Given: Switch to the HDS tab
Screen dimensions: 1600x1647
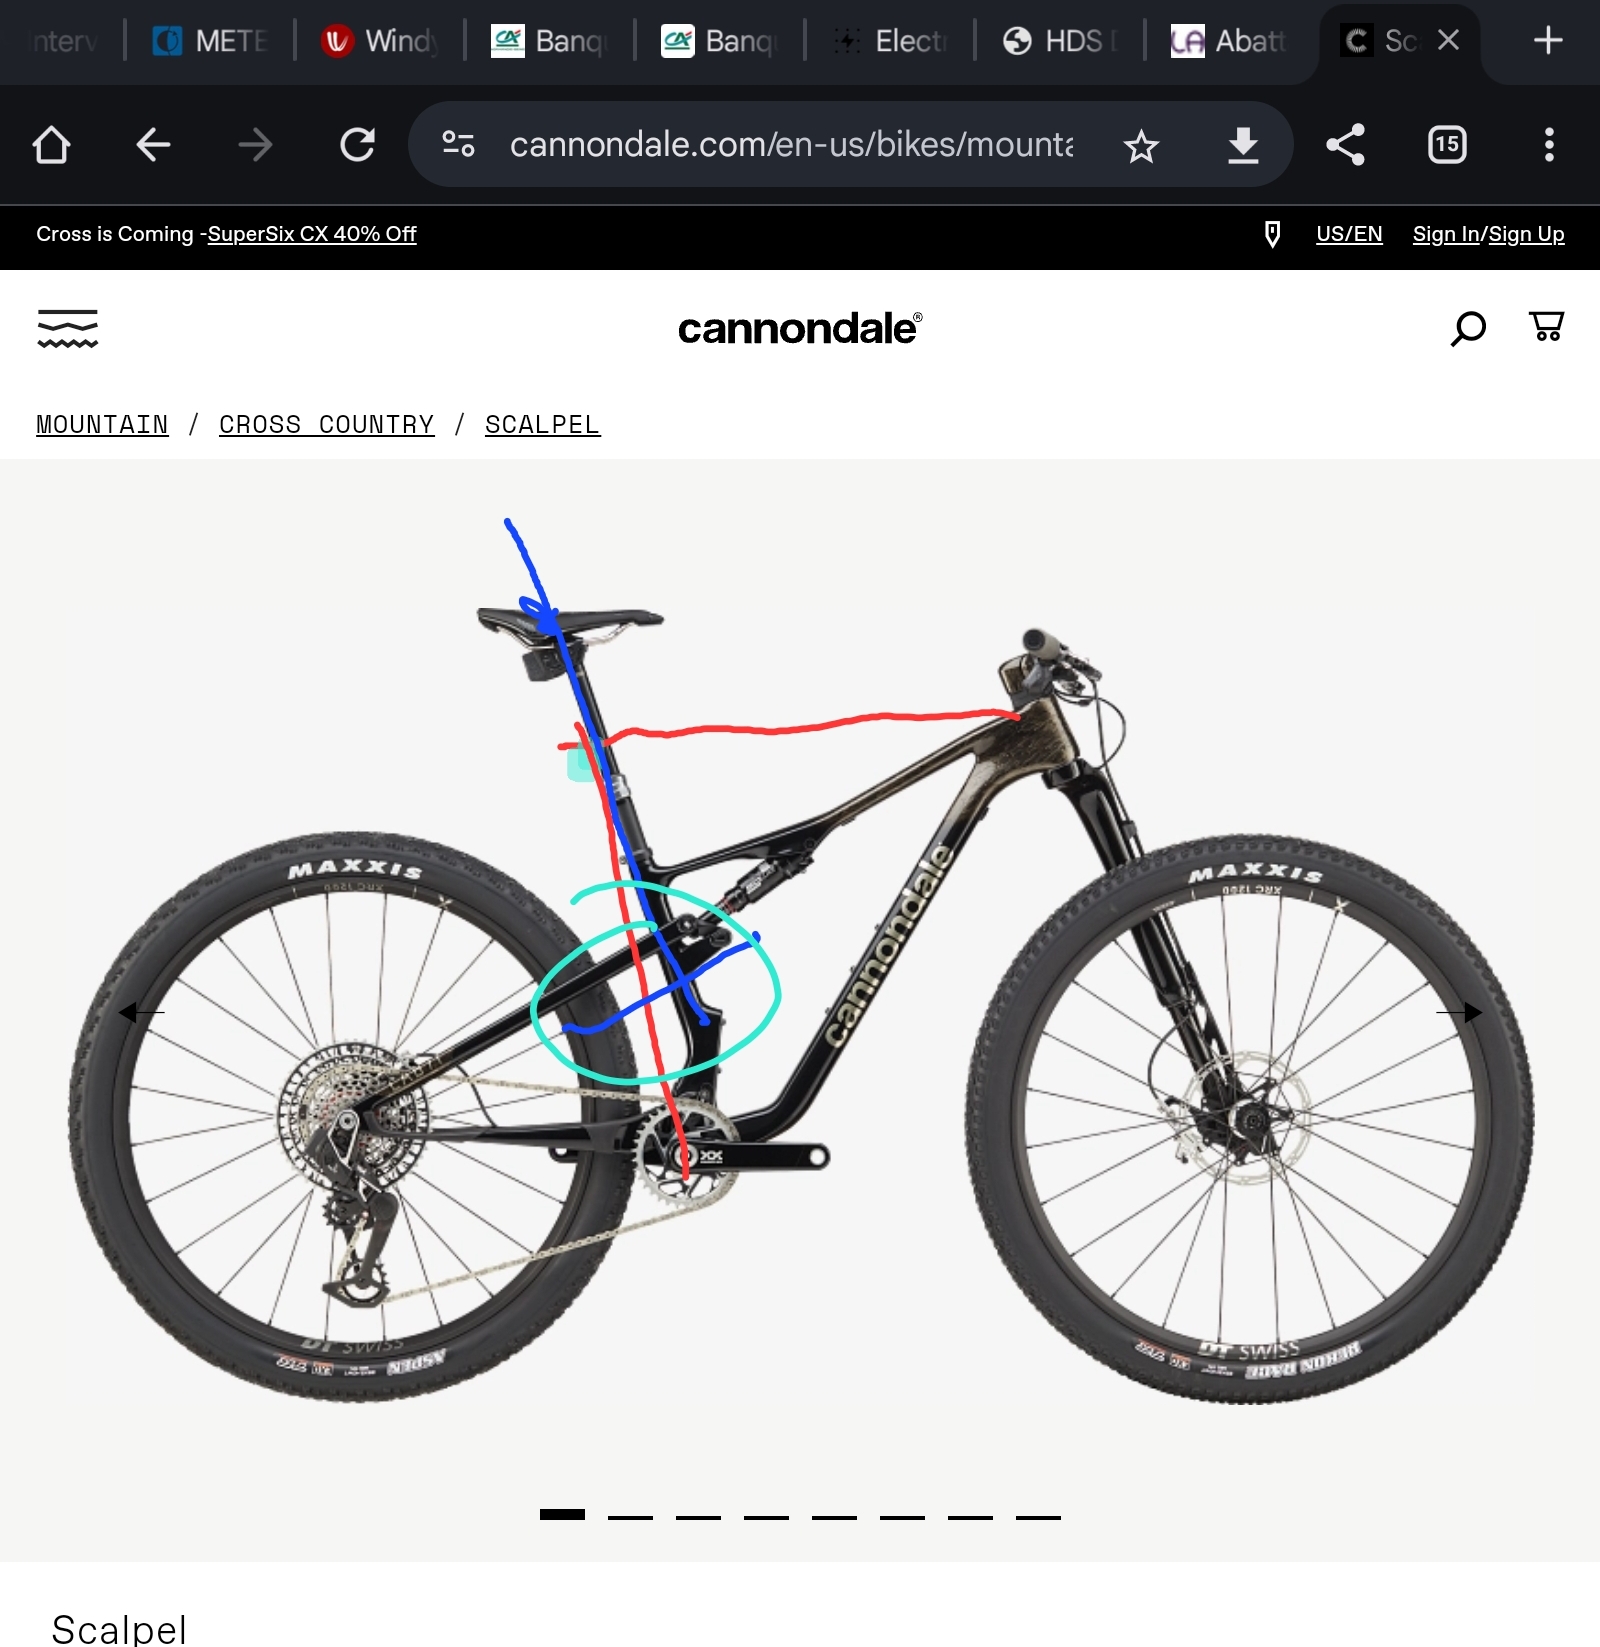Looking at the screenshot, I should (x=1060, y=41).
